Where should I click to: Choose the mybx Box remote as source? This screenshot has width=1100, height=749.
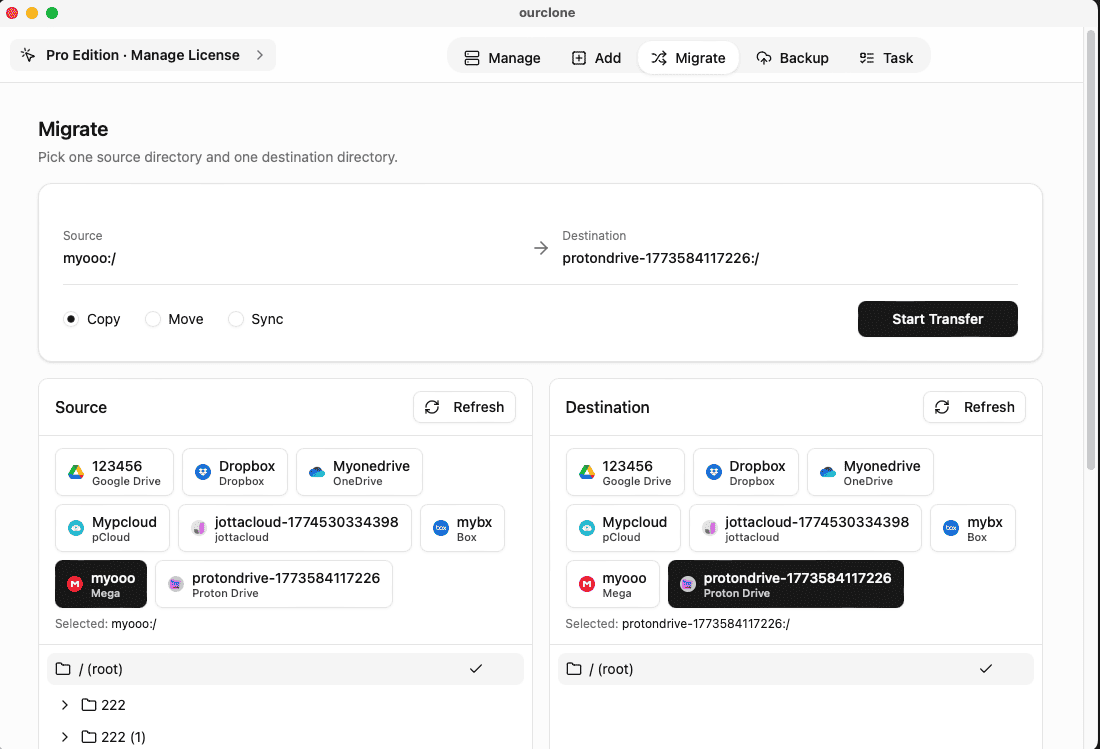(x=462, y=528)
